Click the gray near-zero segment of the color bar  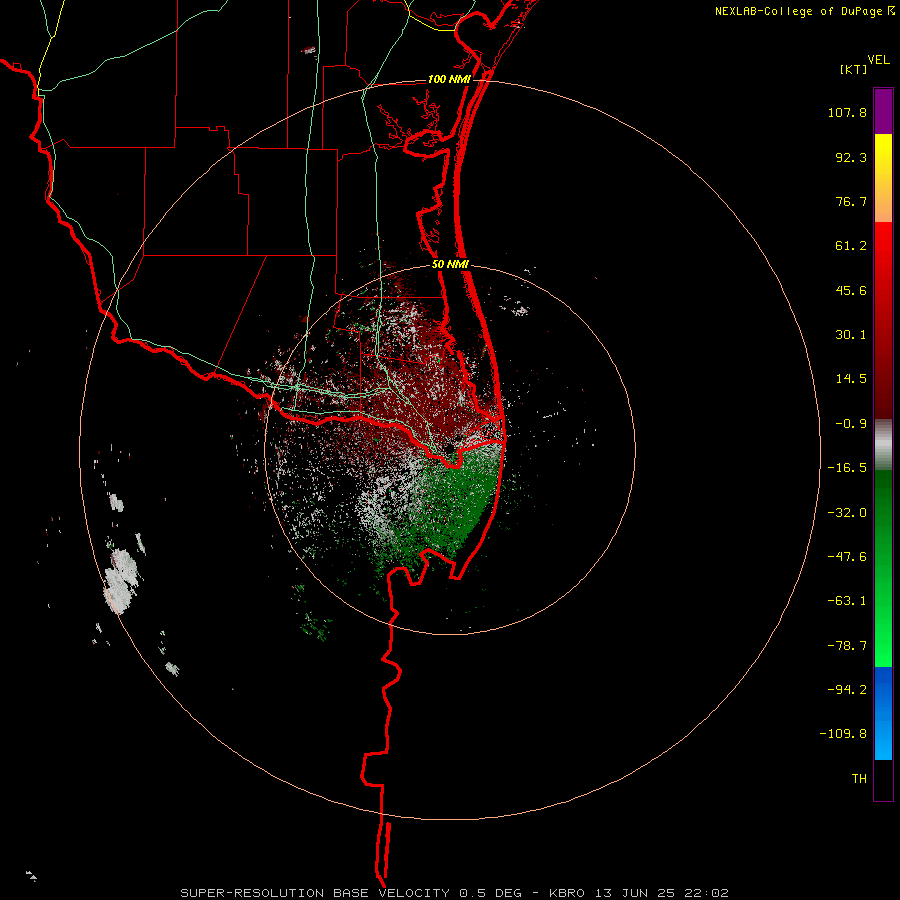tap(883, 445)
